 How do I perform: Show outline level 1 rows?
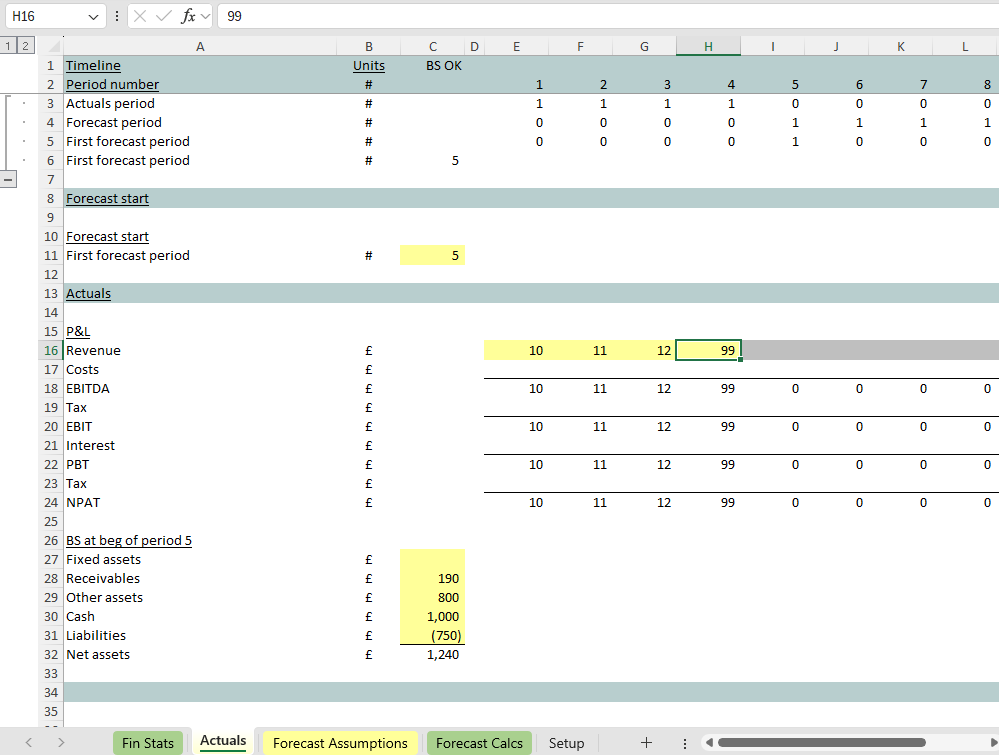(x=9, y=46)
